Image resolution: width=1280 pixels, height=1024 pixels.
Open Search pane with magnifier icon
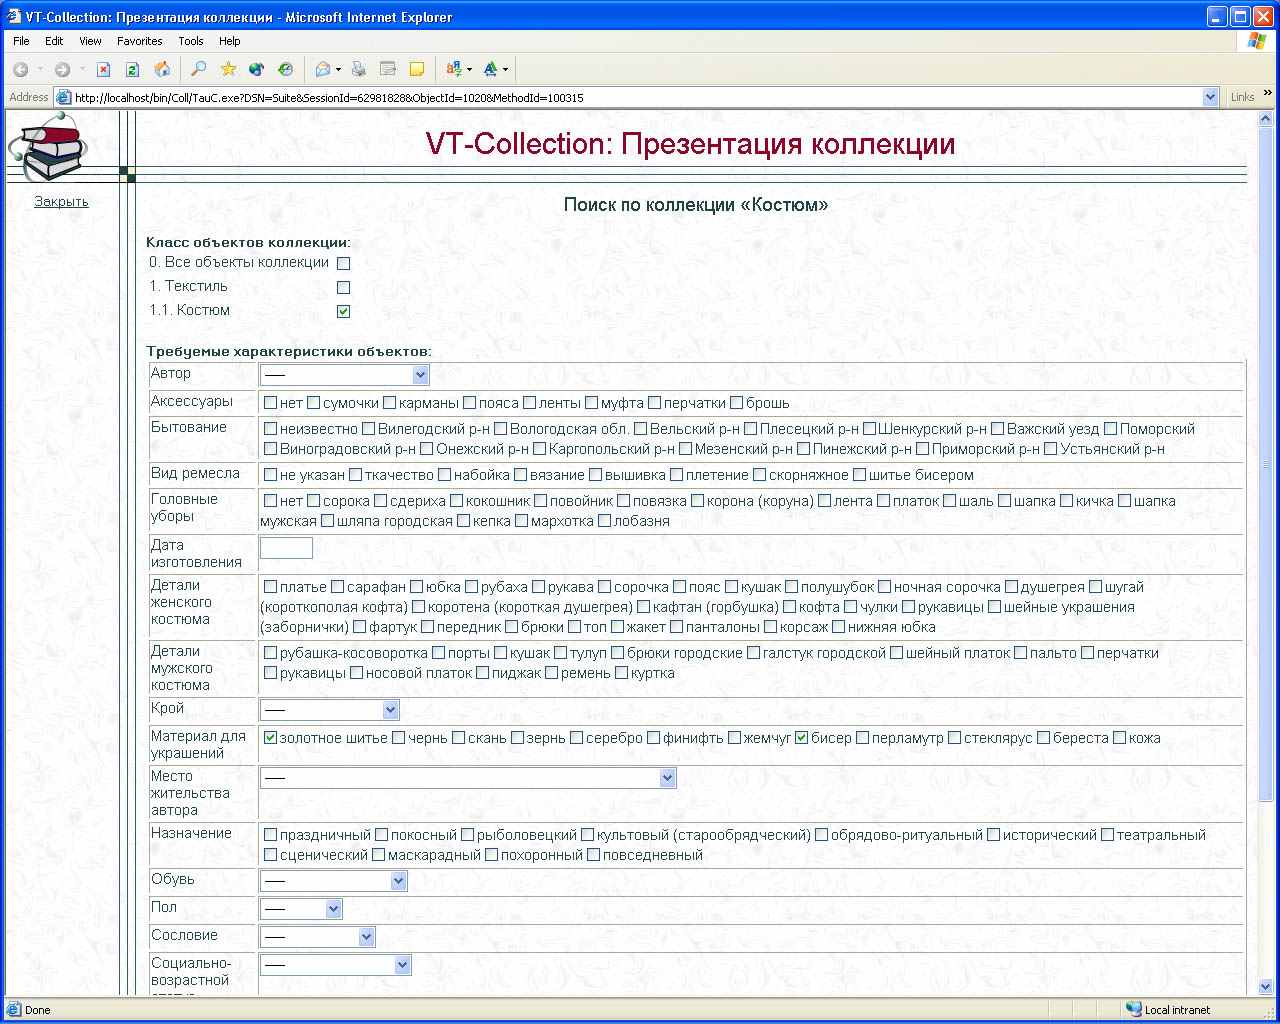click(199, 69)
